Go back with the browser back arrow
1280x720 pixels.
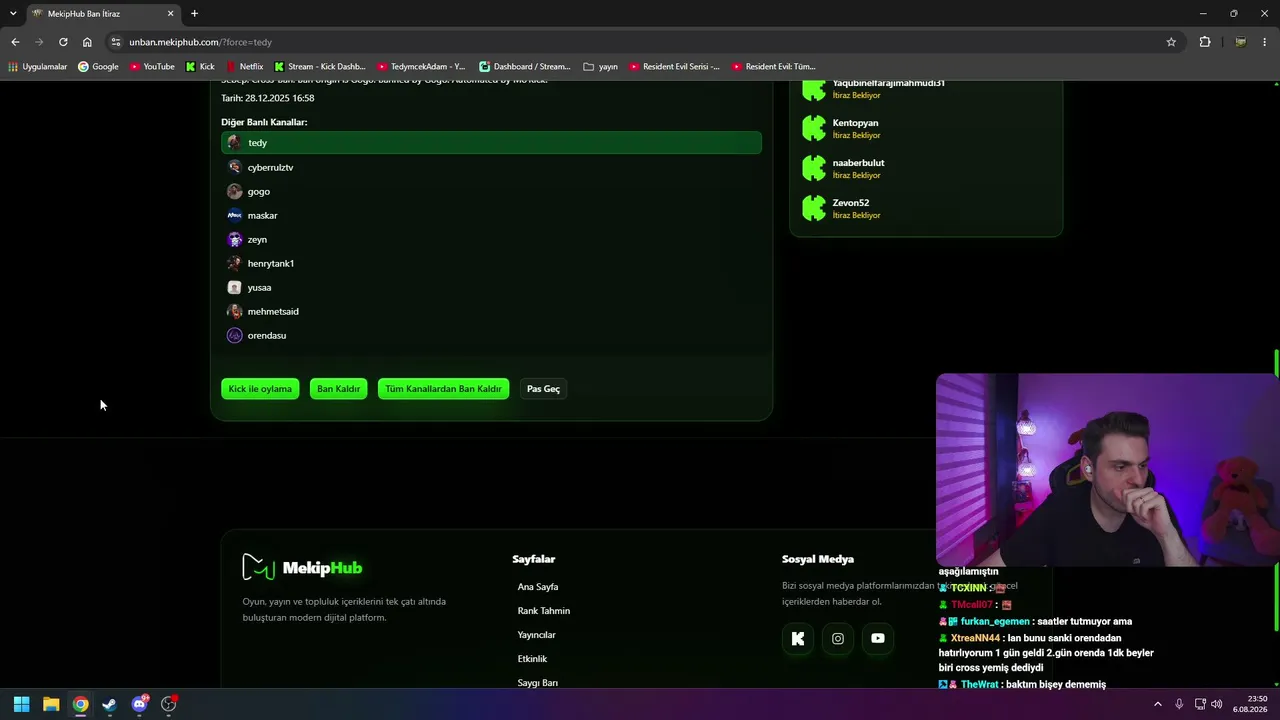point(15,42)
